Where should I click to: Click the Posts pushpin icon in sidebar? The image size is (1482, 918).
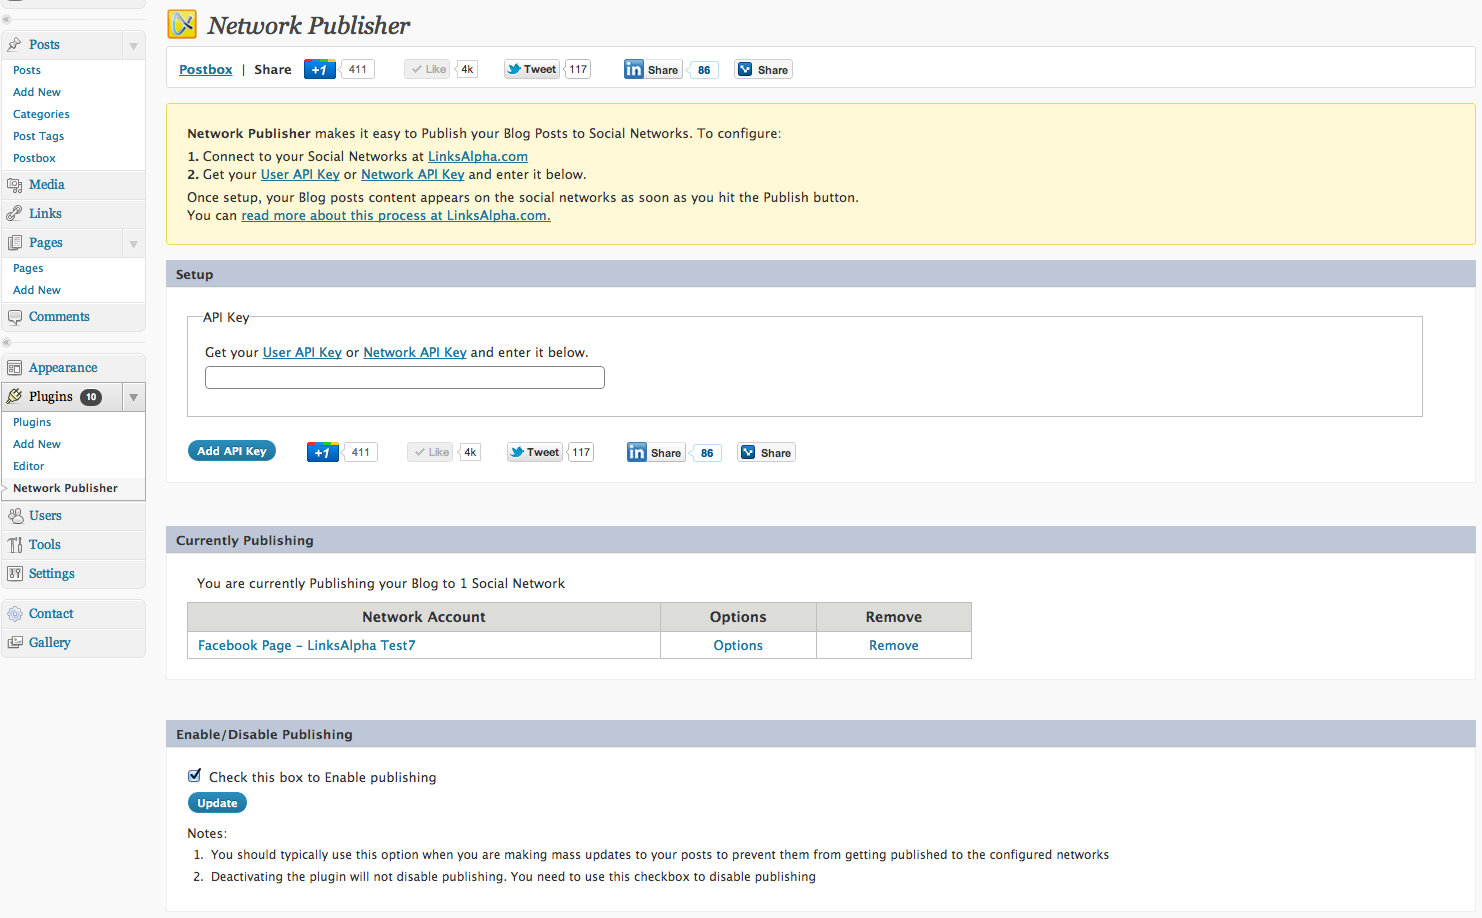[14, 44]
